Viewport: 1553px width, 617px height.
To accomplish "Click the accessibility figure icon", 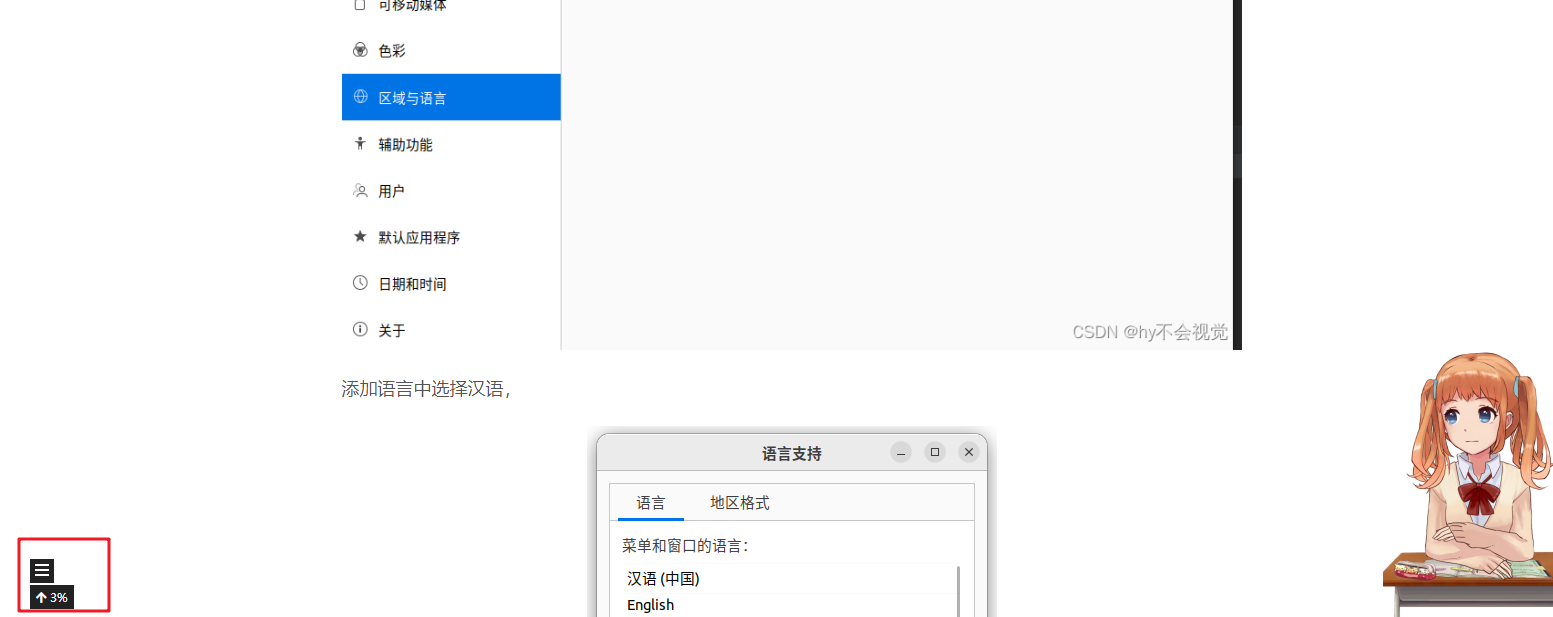I will [x=361, y=144].
